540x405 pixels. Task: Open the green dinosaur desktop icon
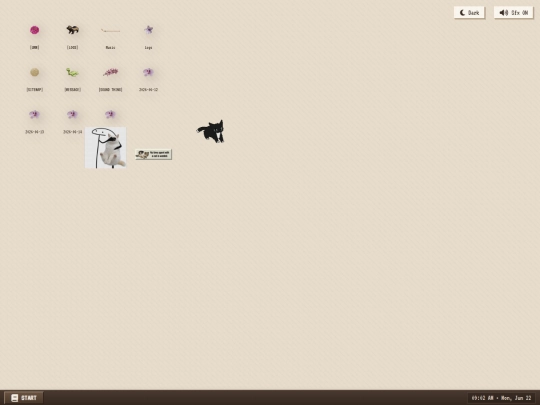[x=72, y=72]
